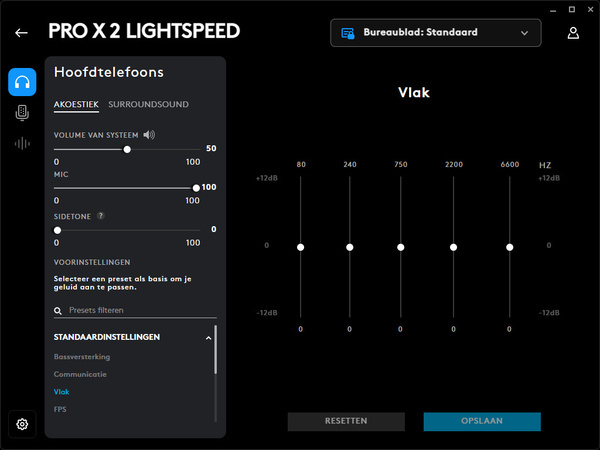Save the EQ with Opslaan button

(482, 421)
